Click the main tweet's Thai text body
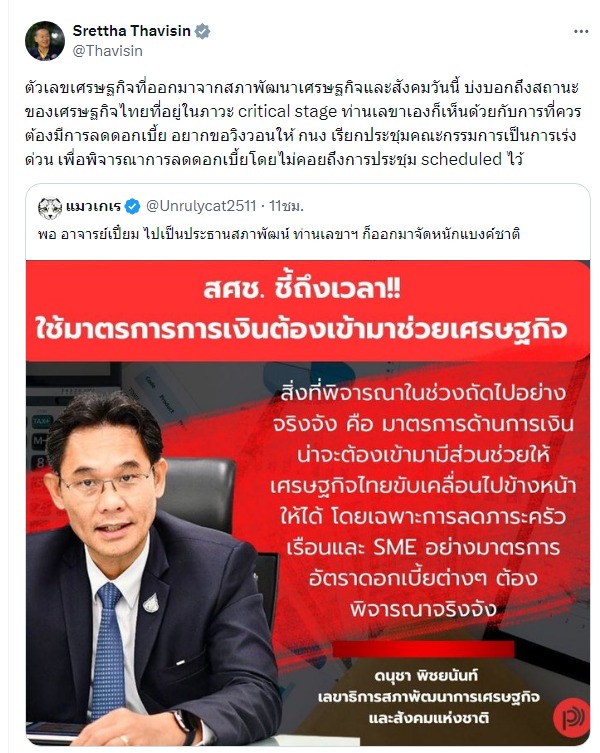 pyautogui.click(x=303, y=123)
